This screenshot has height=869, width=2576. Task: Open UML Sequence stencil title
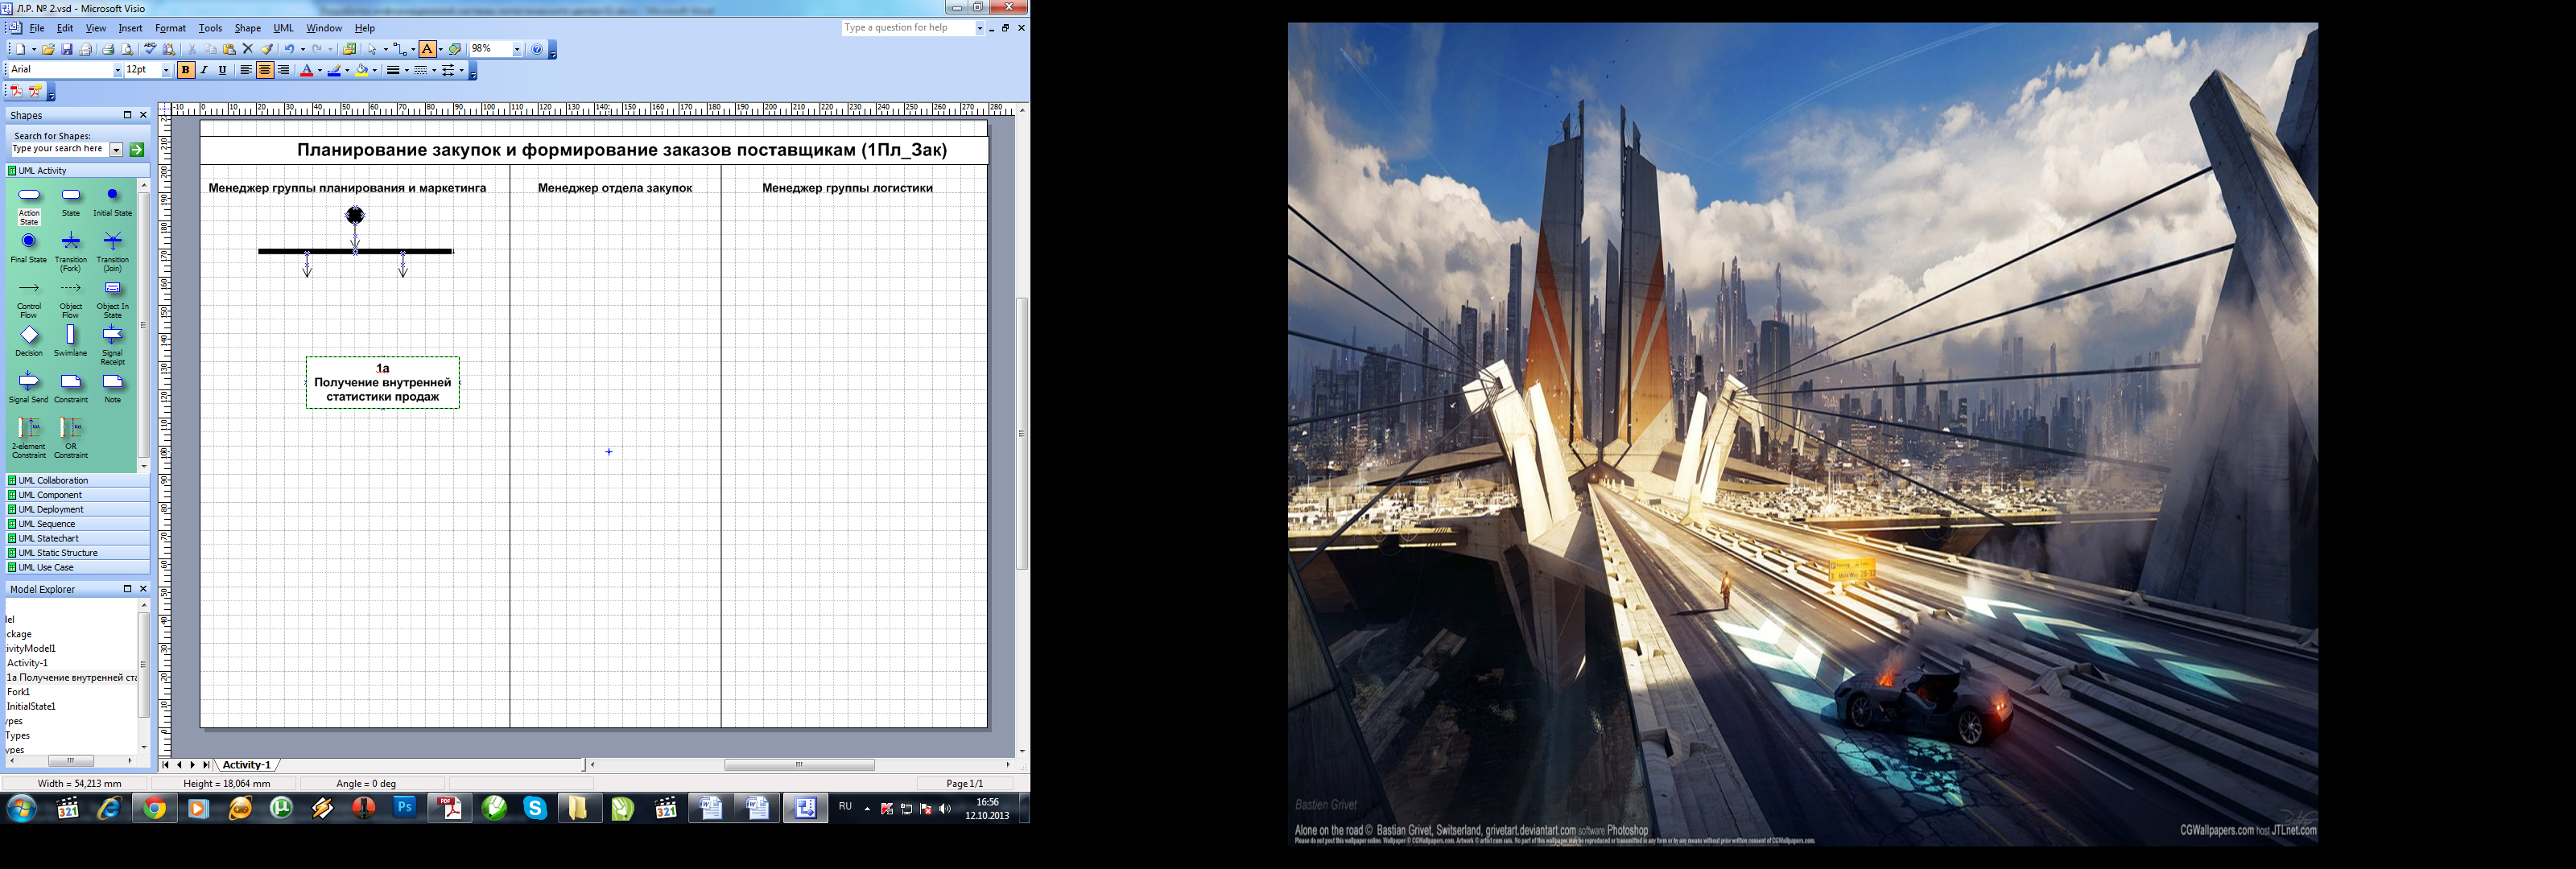click(x=78, y=524)
